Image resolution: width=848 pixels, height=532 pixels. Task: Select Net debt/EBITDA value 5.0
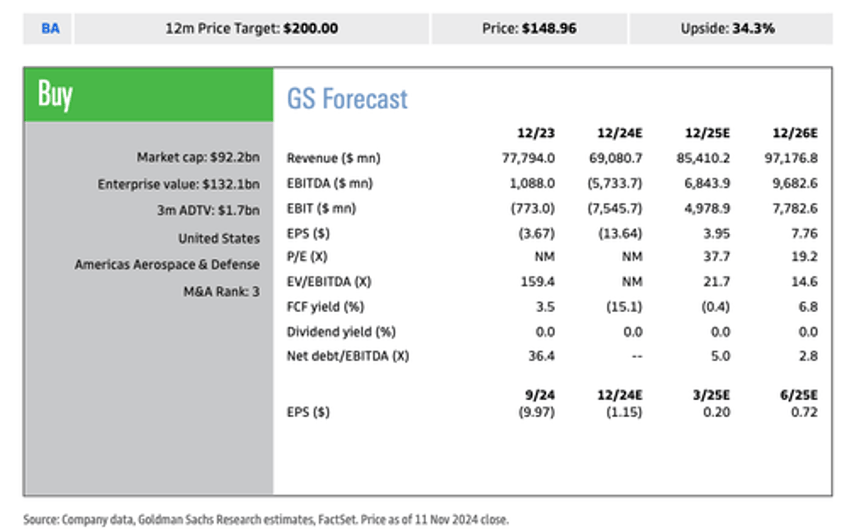click(x=721, y=356)
